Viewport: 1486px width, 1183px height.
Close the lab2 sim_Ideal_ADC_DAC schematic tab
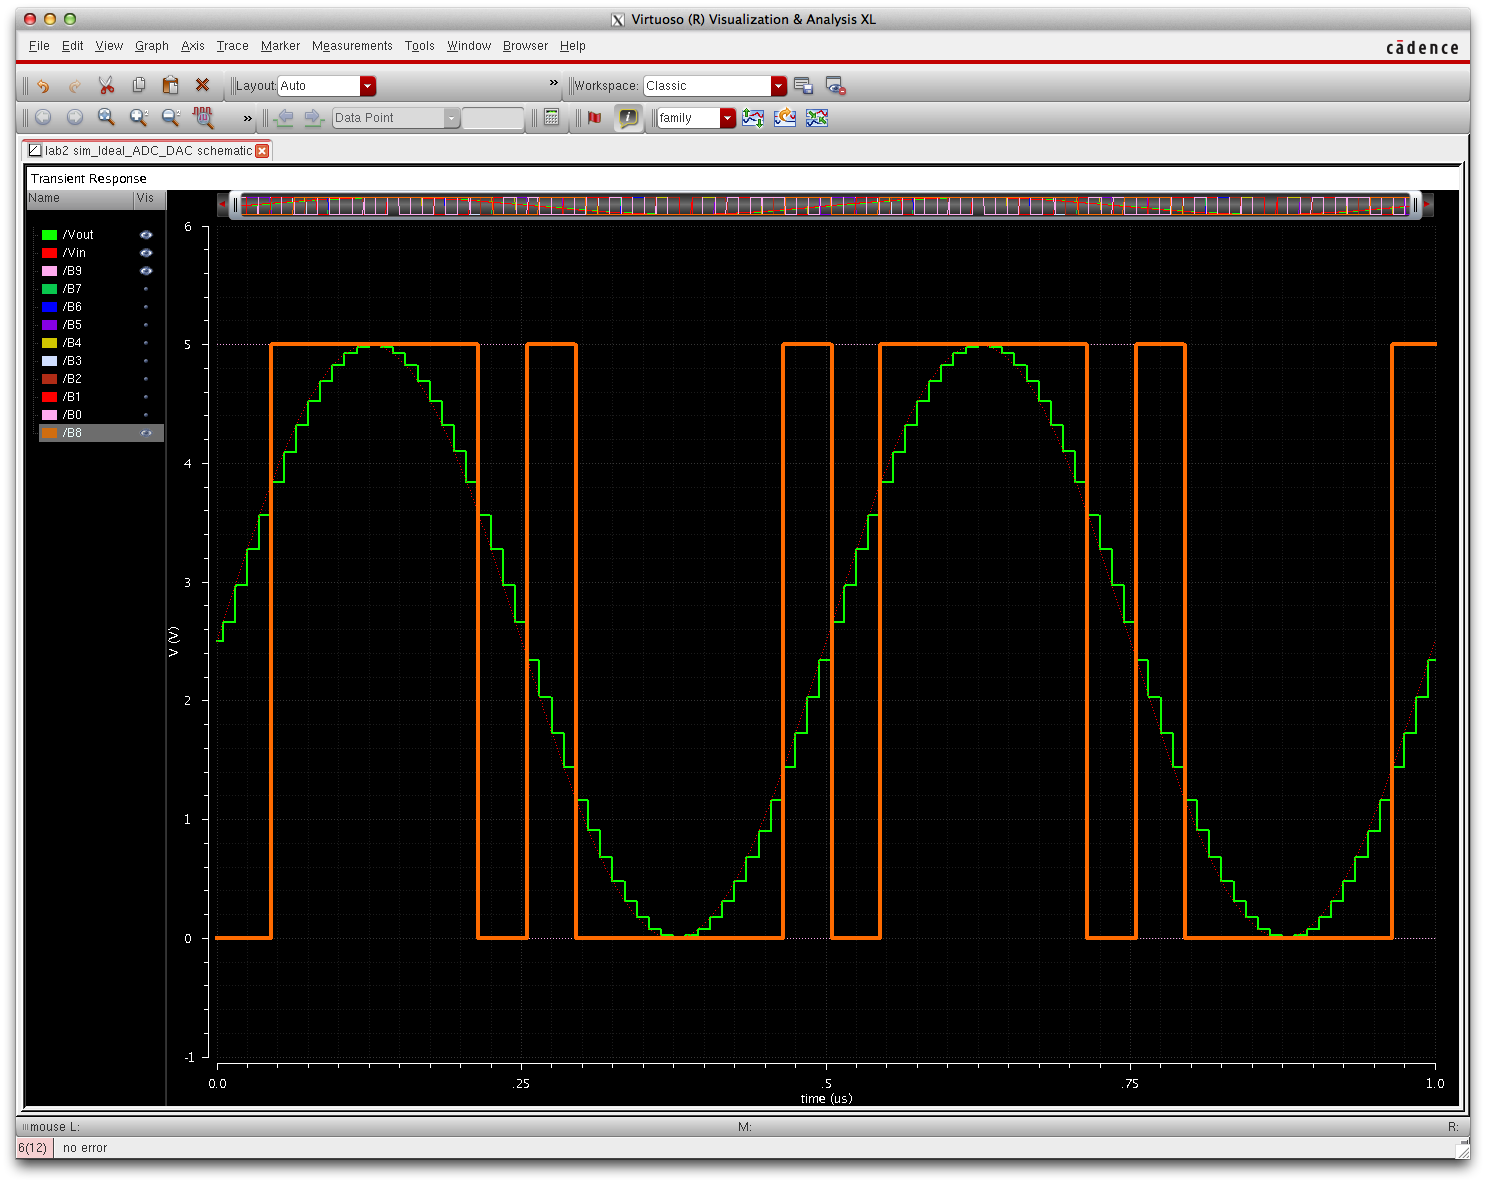(262, 151)
